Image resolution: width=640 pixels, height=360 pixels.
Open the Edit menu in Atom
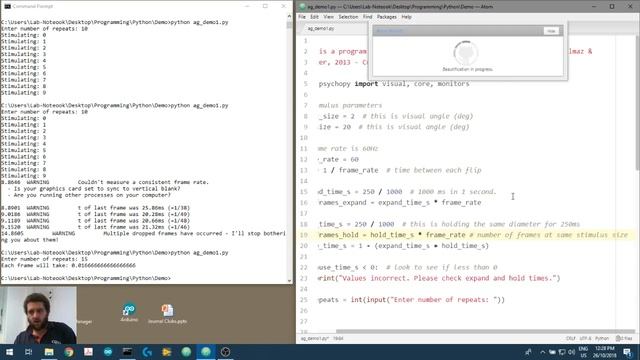[x=314, y=17]
